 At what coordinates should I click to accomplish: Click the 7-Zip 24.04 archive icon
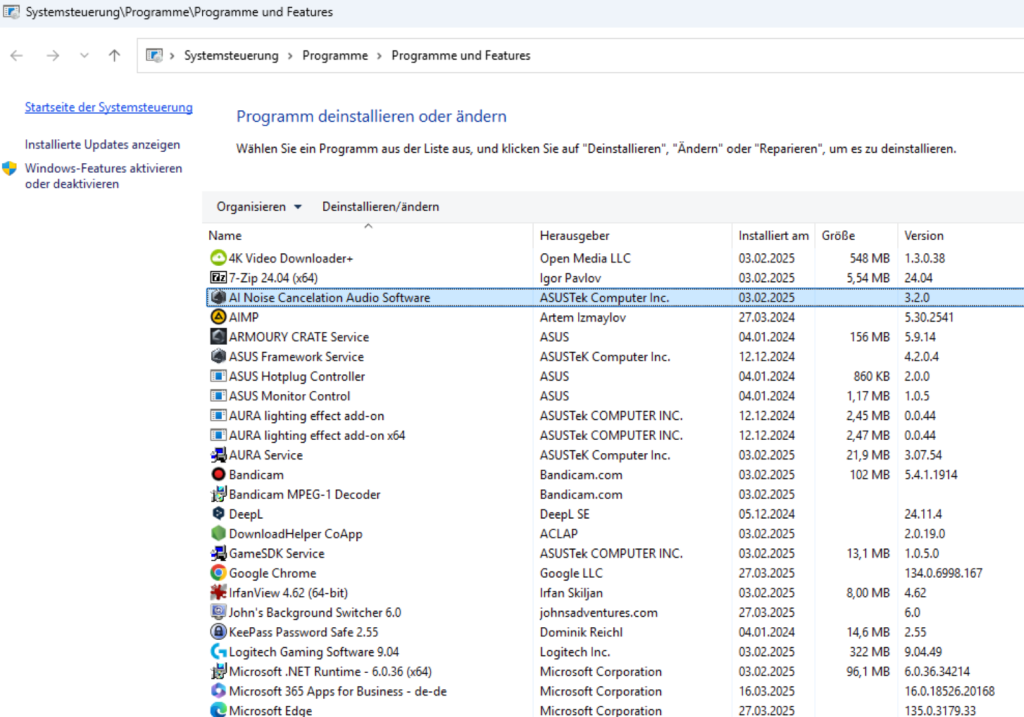coord(219,277)
